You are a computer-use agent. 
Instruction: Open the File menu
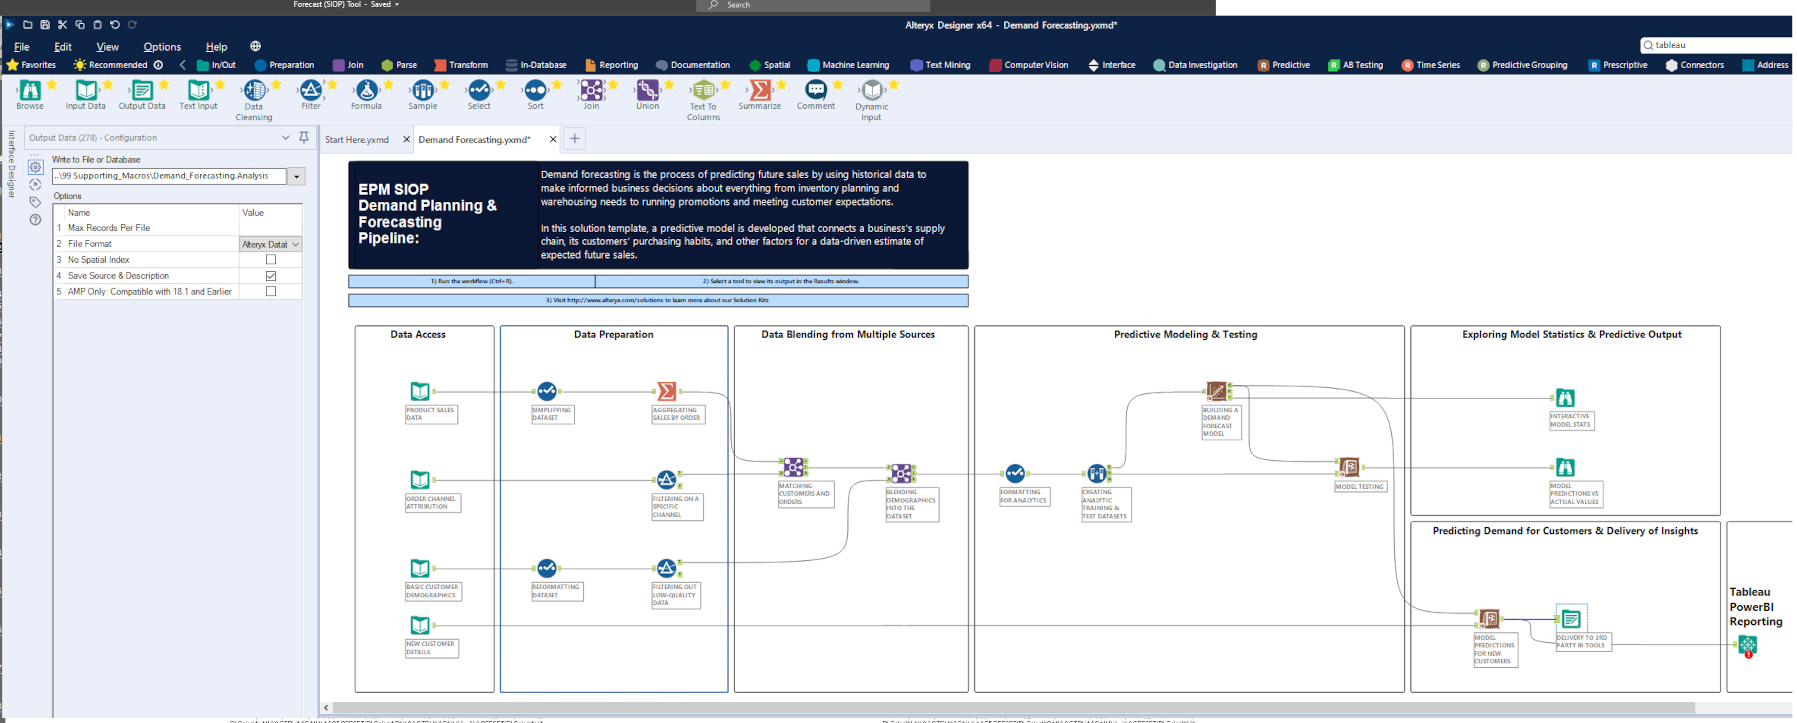click(21, 47)
